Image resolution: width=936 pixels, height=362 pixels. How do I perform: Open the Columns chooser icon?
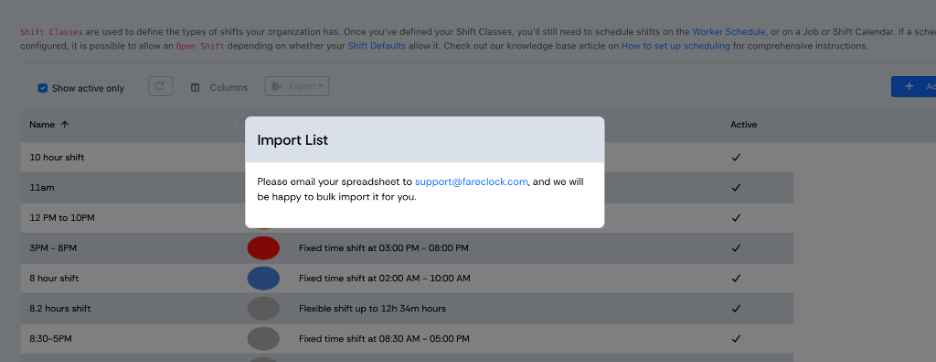195,87
